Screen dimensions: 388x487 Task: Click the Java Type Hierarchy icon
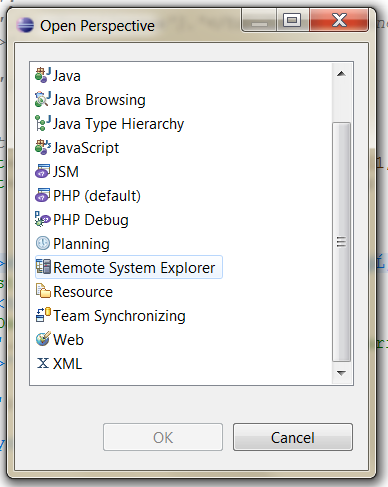[x=43, y=123]
